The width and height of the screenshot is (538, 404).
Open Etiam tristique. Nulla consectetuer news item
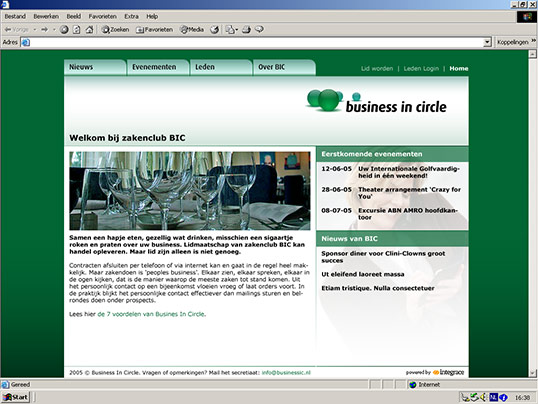click(x=378, y=288)
